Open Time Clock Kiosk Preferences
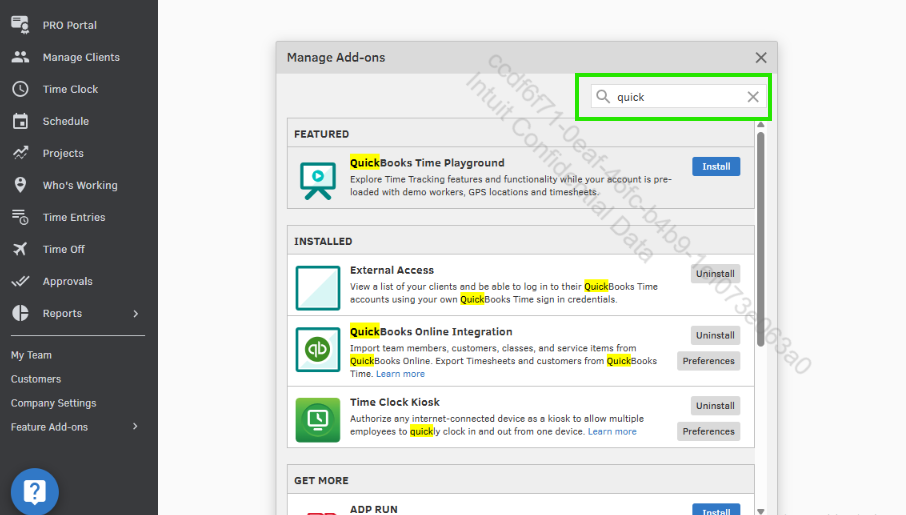Screen dimensions: 906x515 coord(708,431)
